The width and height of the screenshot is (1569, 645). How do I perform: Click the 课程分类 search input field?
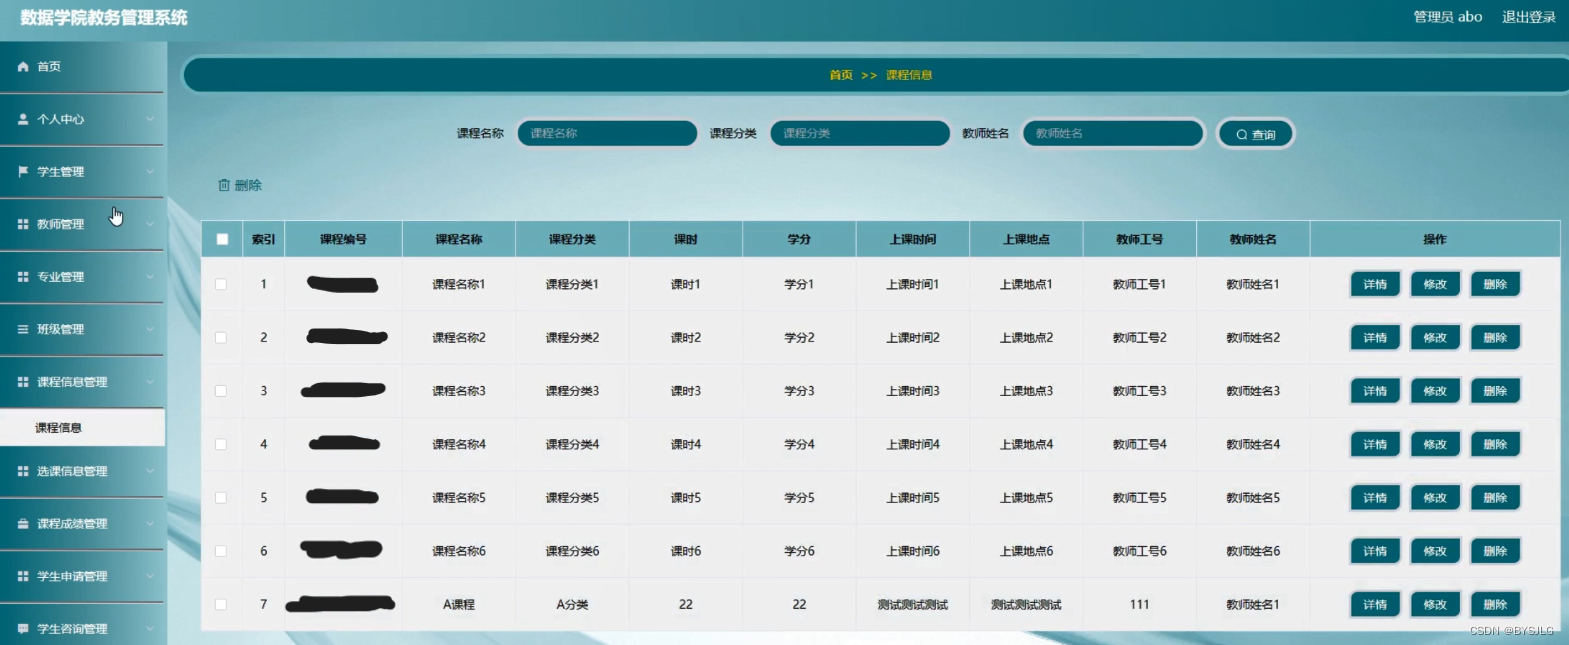click(860, 133)
